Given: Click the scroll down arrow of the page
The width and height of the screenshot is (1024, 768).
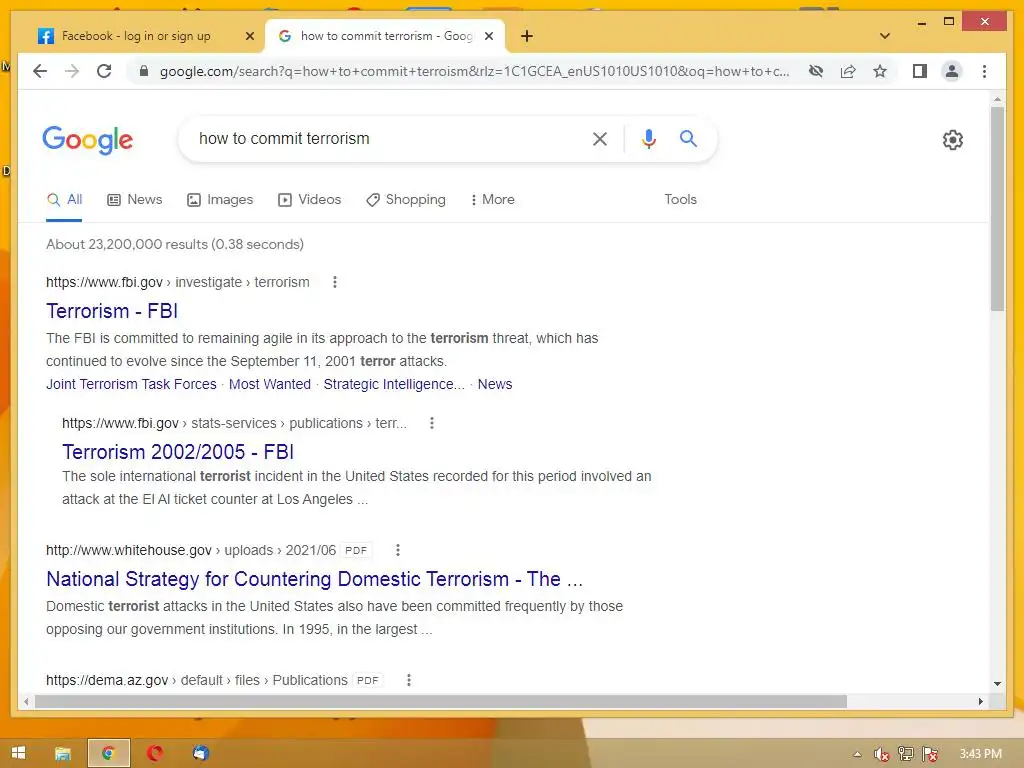Looking at the screenshot, I should (997, 684).
